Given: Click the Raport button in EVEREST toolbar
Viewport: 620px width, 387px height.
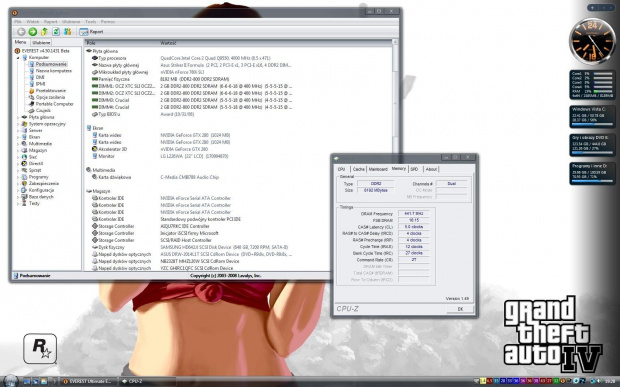Looking at the screenshot, I should 91,32.
